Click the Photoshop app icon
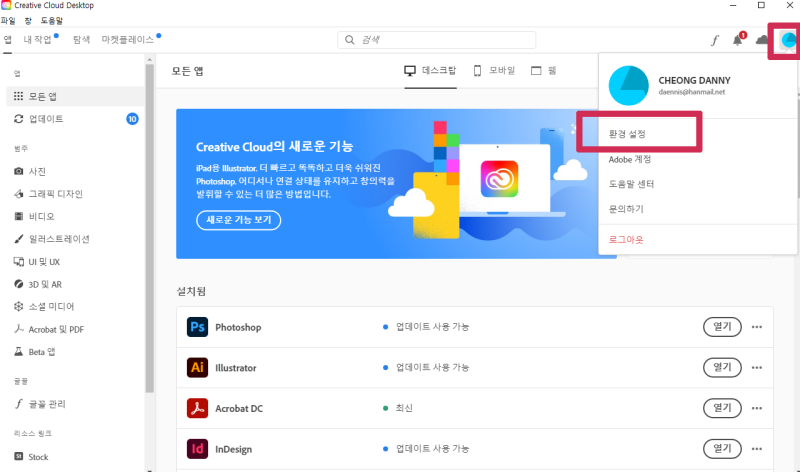Image resolution: width=800 pixels, height=472 pixels. coord(197,327)
